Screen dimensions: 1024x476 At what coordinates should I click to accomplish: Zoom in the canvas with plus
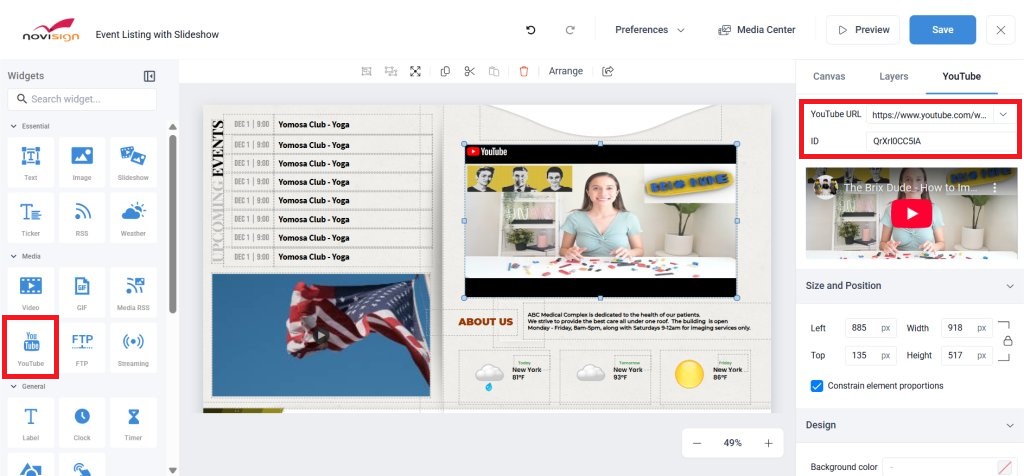click(x=769, y=443)
